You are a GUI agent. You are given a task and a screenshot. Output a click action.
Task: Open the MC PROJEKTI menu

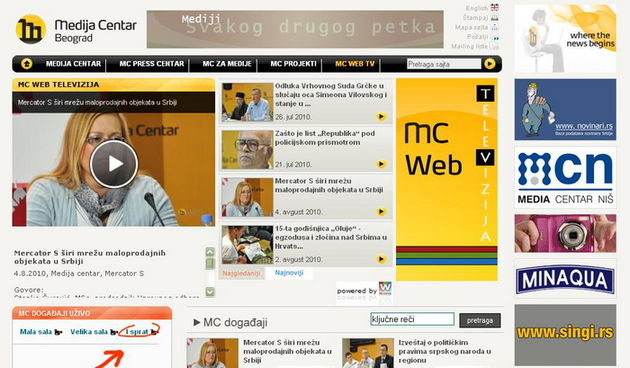point(293,64)
